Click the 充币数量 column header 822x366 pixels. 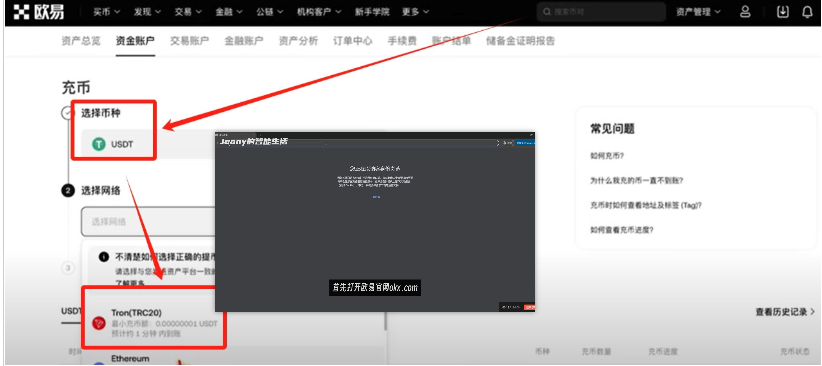[x=597, y=352]
